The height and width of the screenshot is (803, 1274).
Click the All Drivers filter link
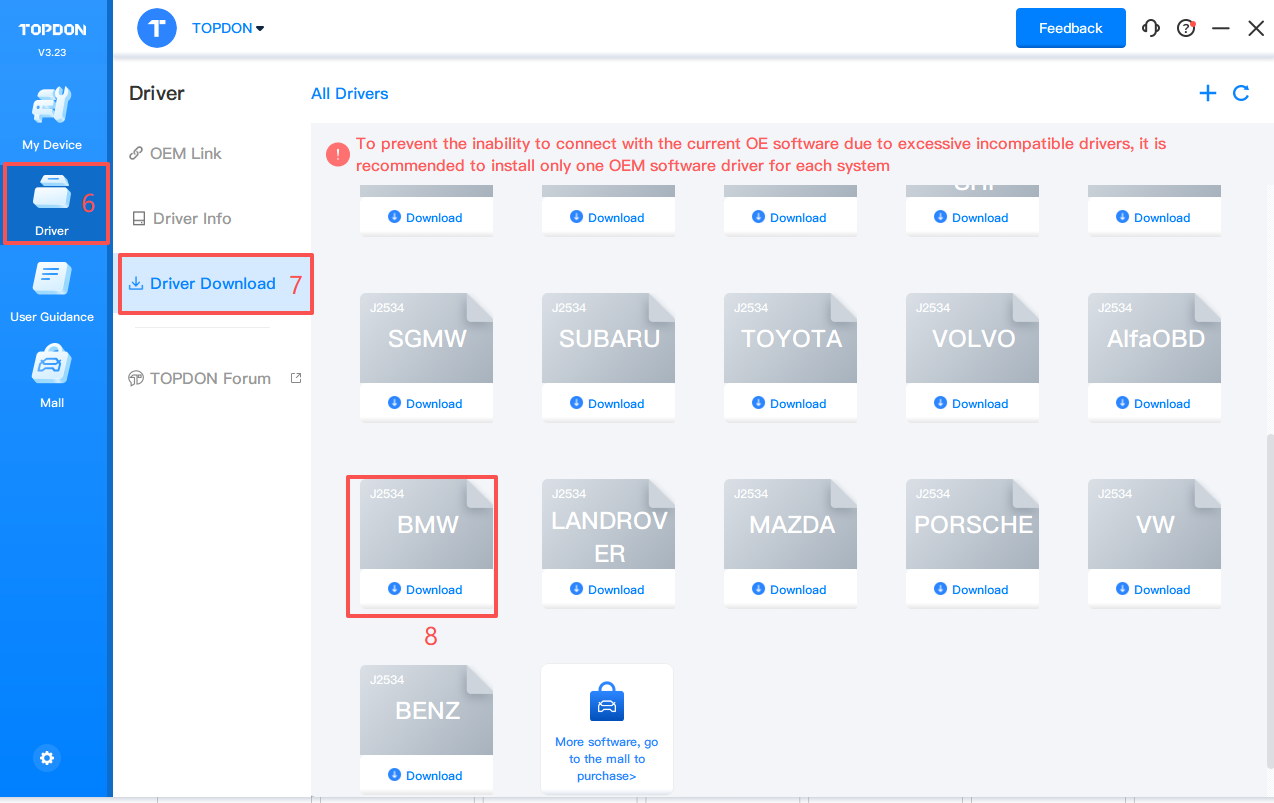[349, 93]
